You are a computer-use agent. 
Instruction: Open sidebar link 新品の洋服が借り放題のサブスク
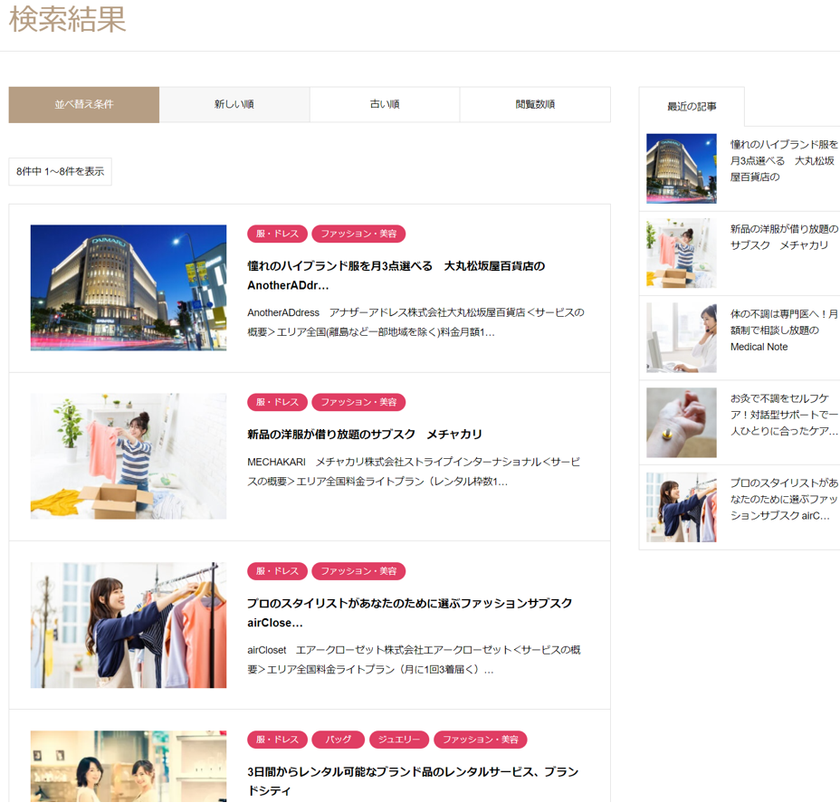(784, 237)
